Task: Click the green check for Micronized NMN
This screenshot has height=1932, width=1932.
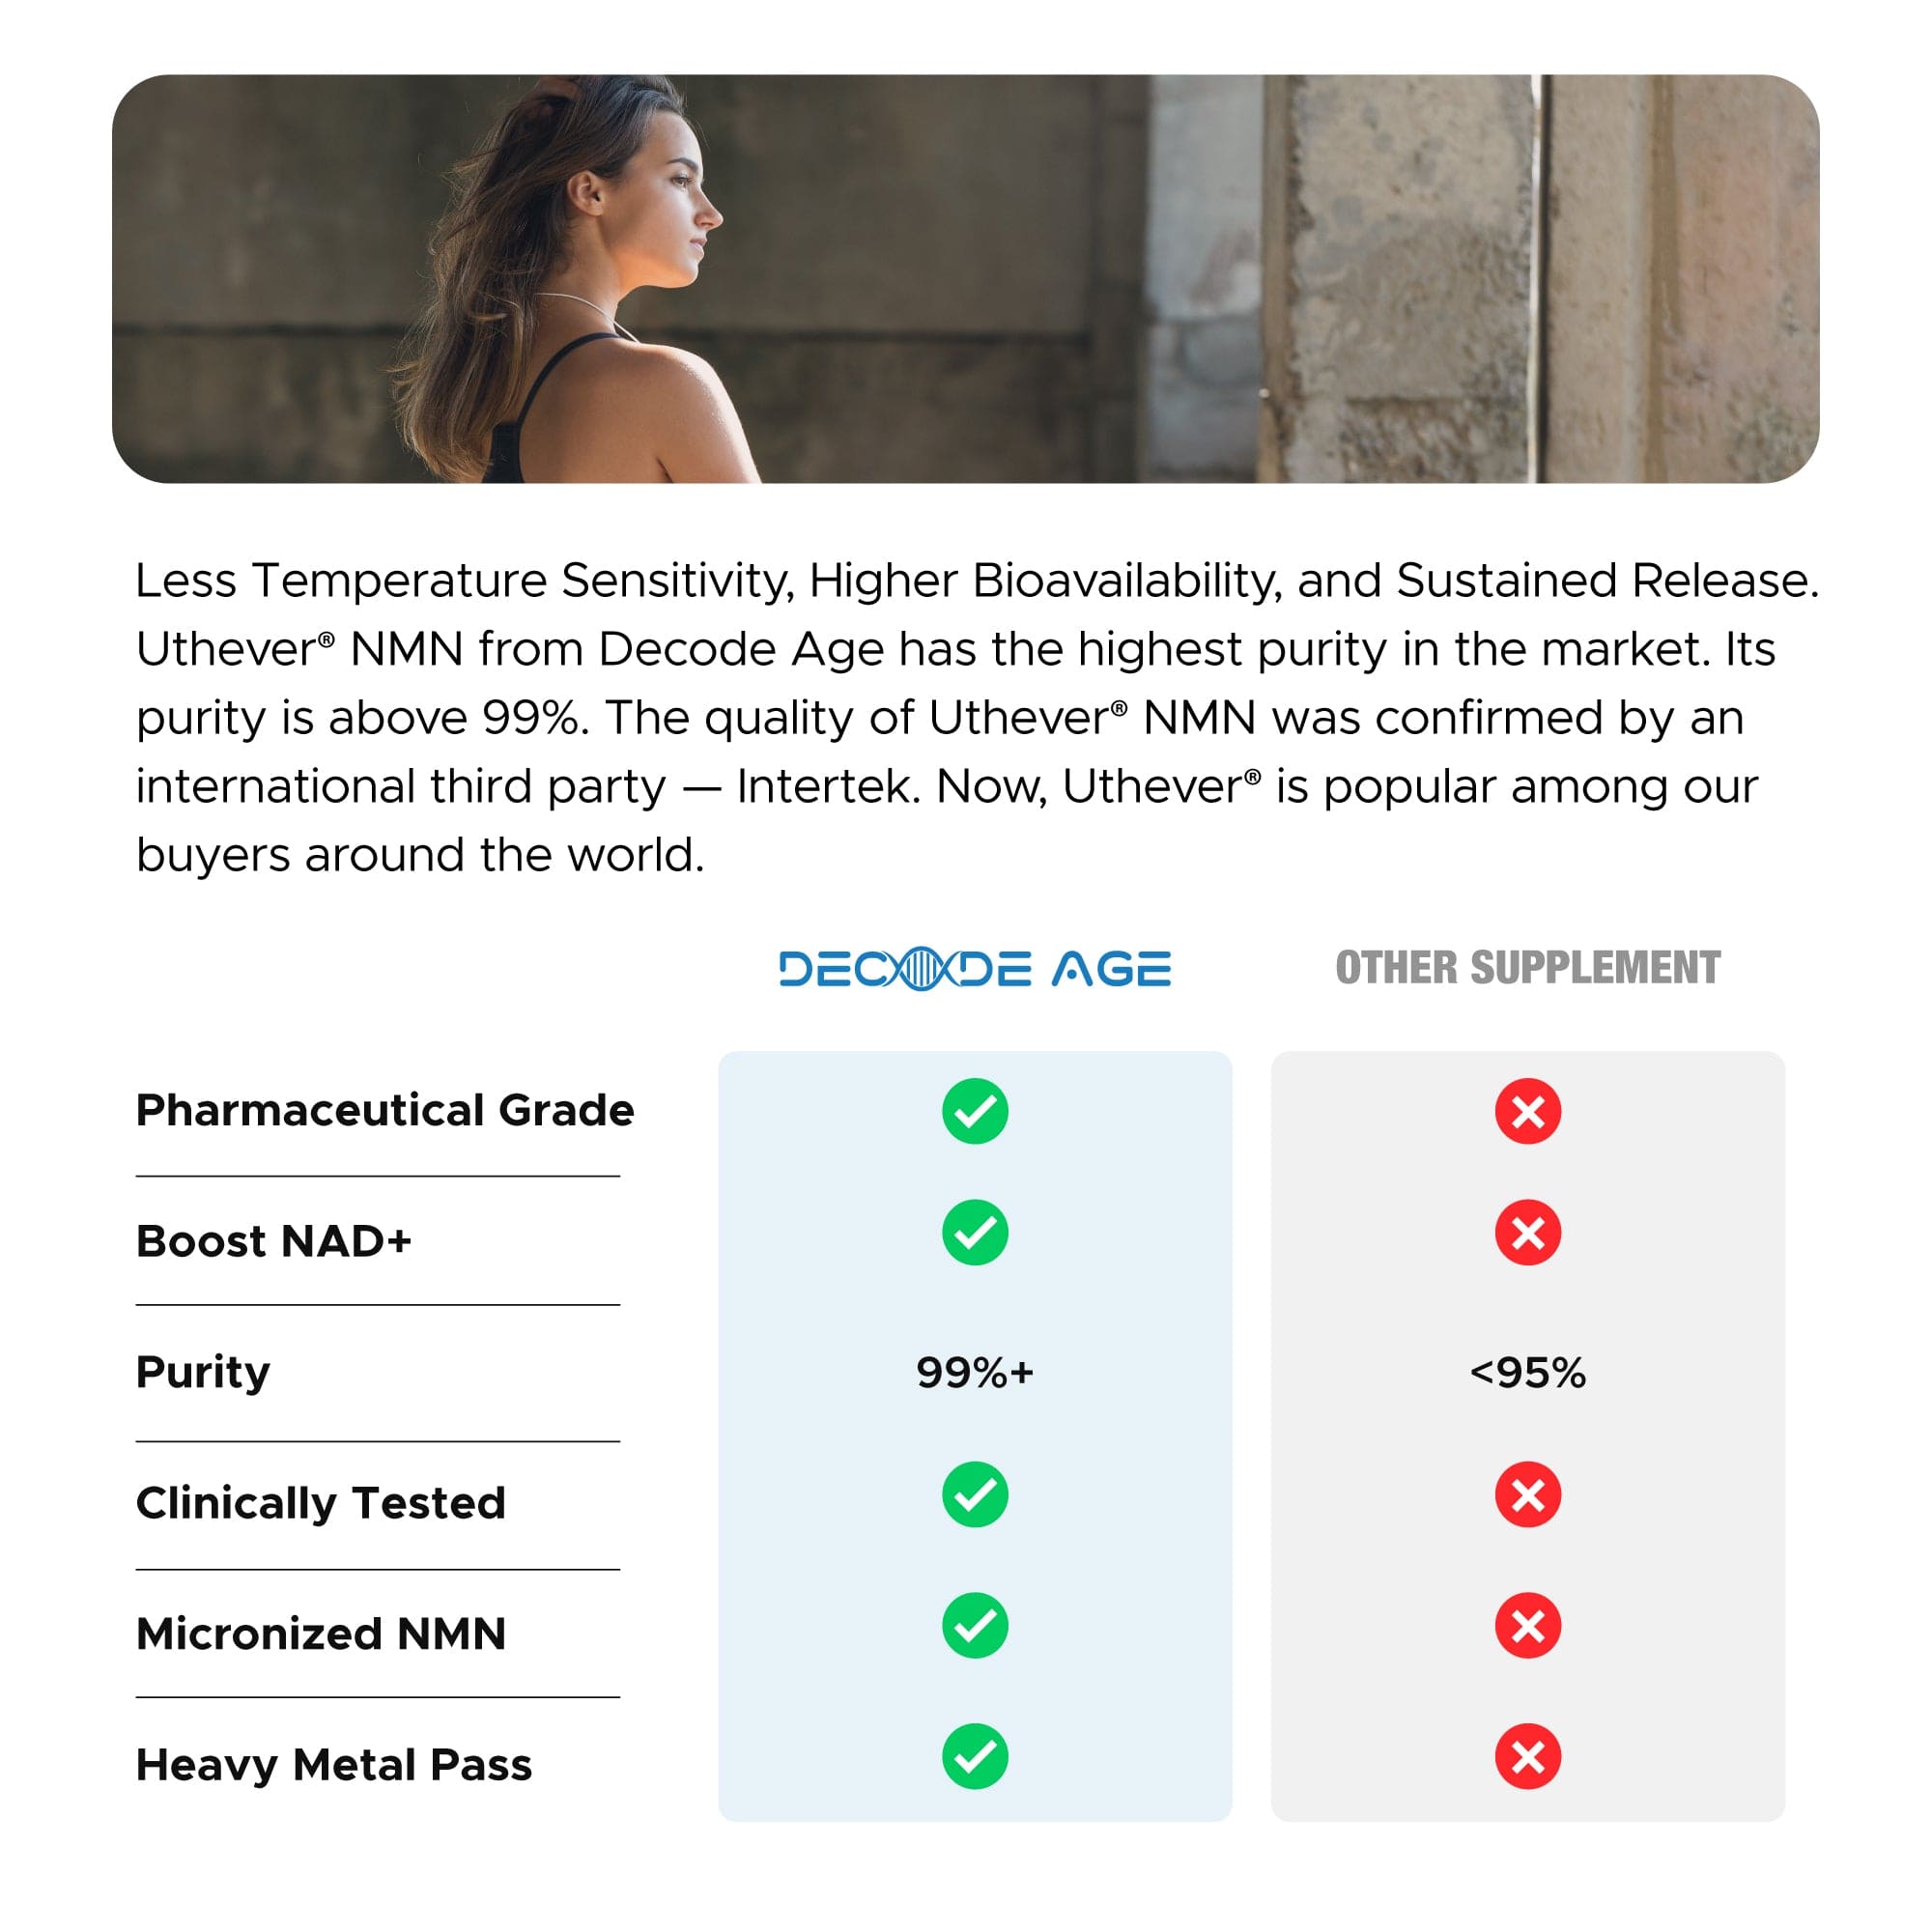Action: (x=975, y=1625)
